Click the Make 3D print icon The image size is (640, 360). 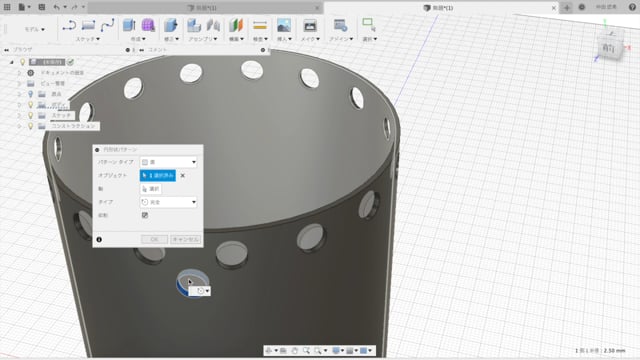[310, 25]
